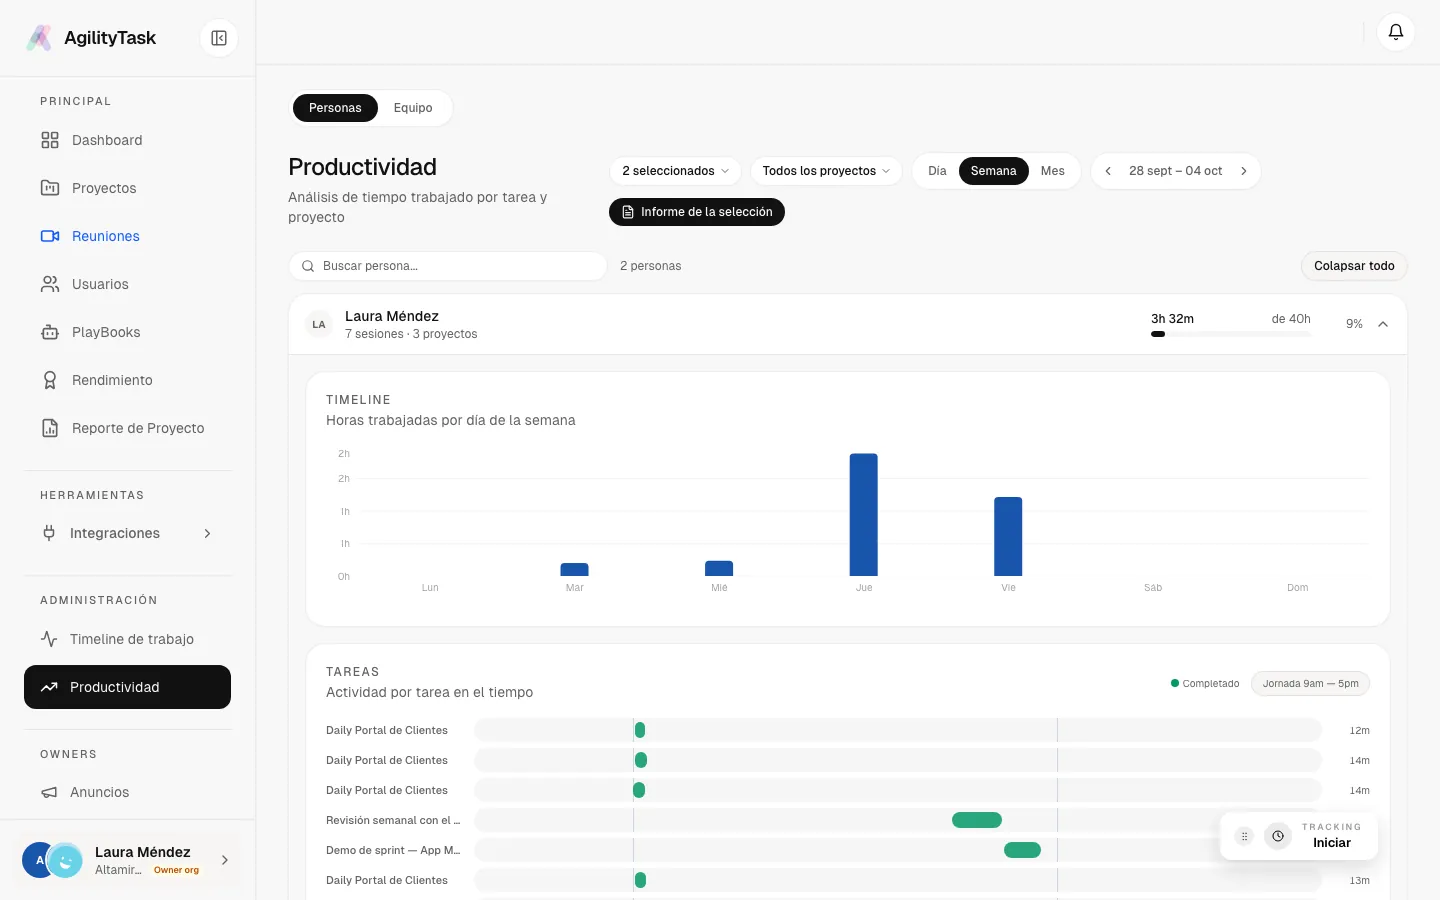Click Laura Méndez hours progress bar

(1231, 334)
